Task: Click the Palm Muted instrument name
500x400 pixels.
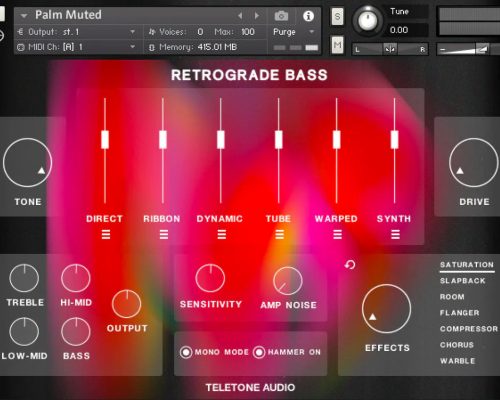Action: click(x=68, y=15)
